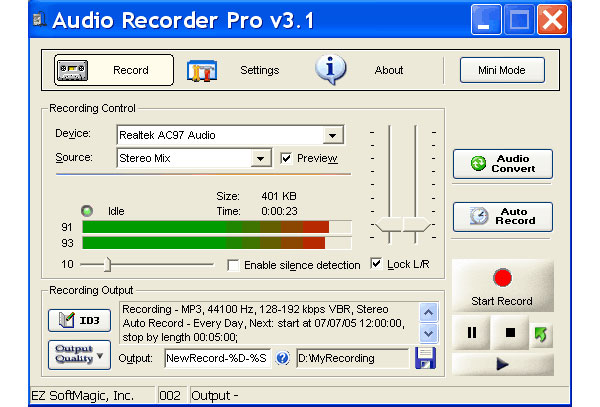The height and width of the screenshot is (407, 600).
Task: Toggle the Lock L/R checkbox
Action: (x=376, y=264)
